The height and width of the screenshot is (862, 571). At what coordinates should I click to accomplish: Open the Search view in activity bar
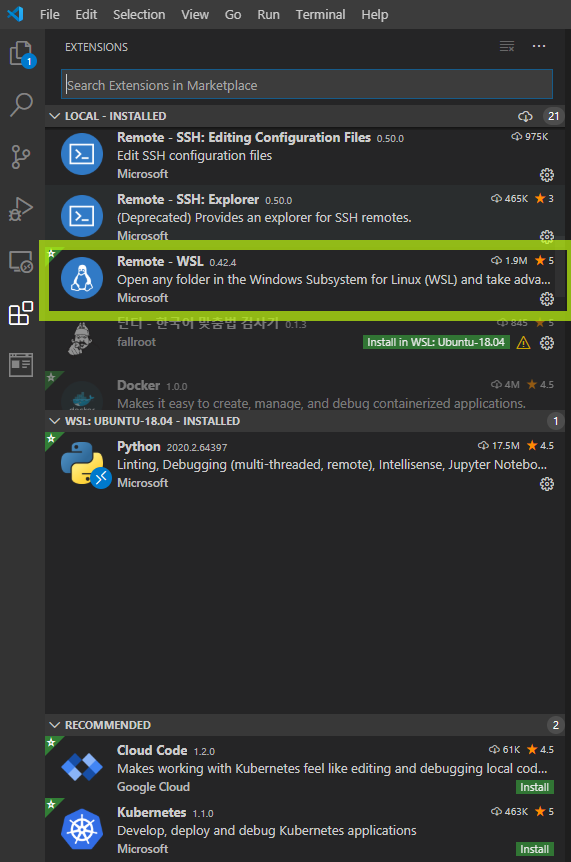(x=21, y=104)
